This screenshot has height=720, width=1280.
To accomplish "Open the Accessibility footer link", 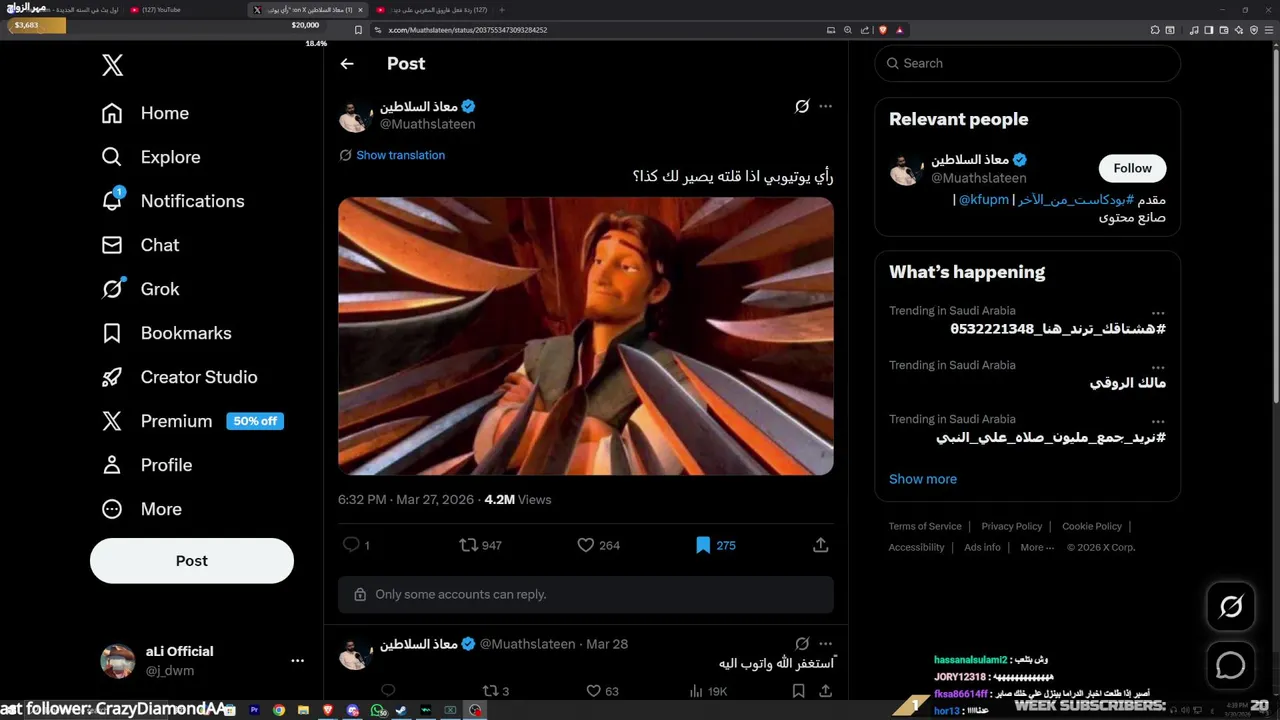I will pyautogui.click(x=916, y=547).
